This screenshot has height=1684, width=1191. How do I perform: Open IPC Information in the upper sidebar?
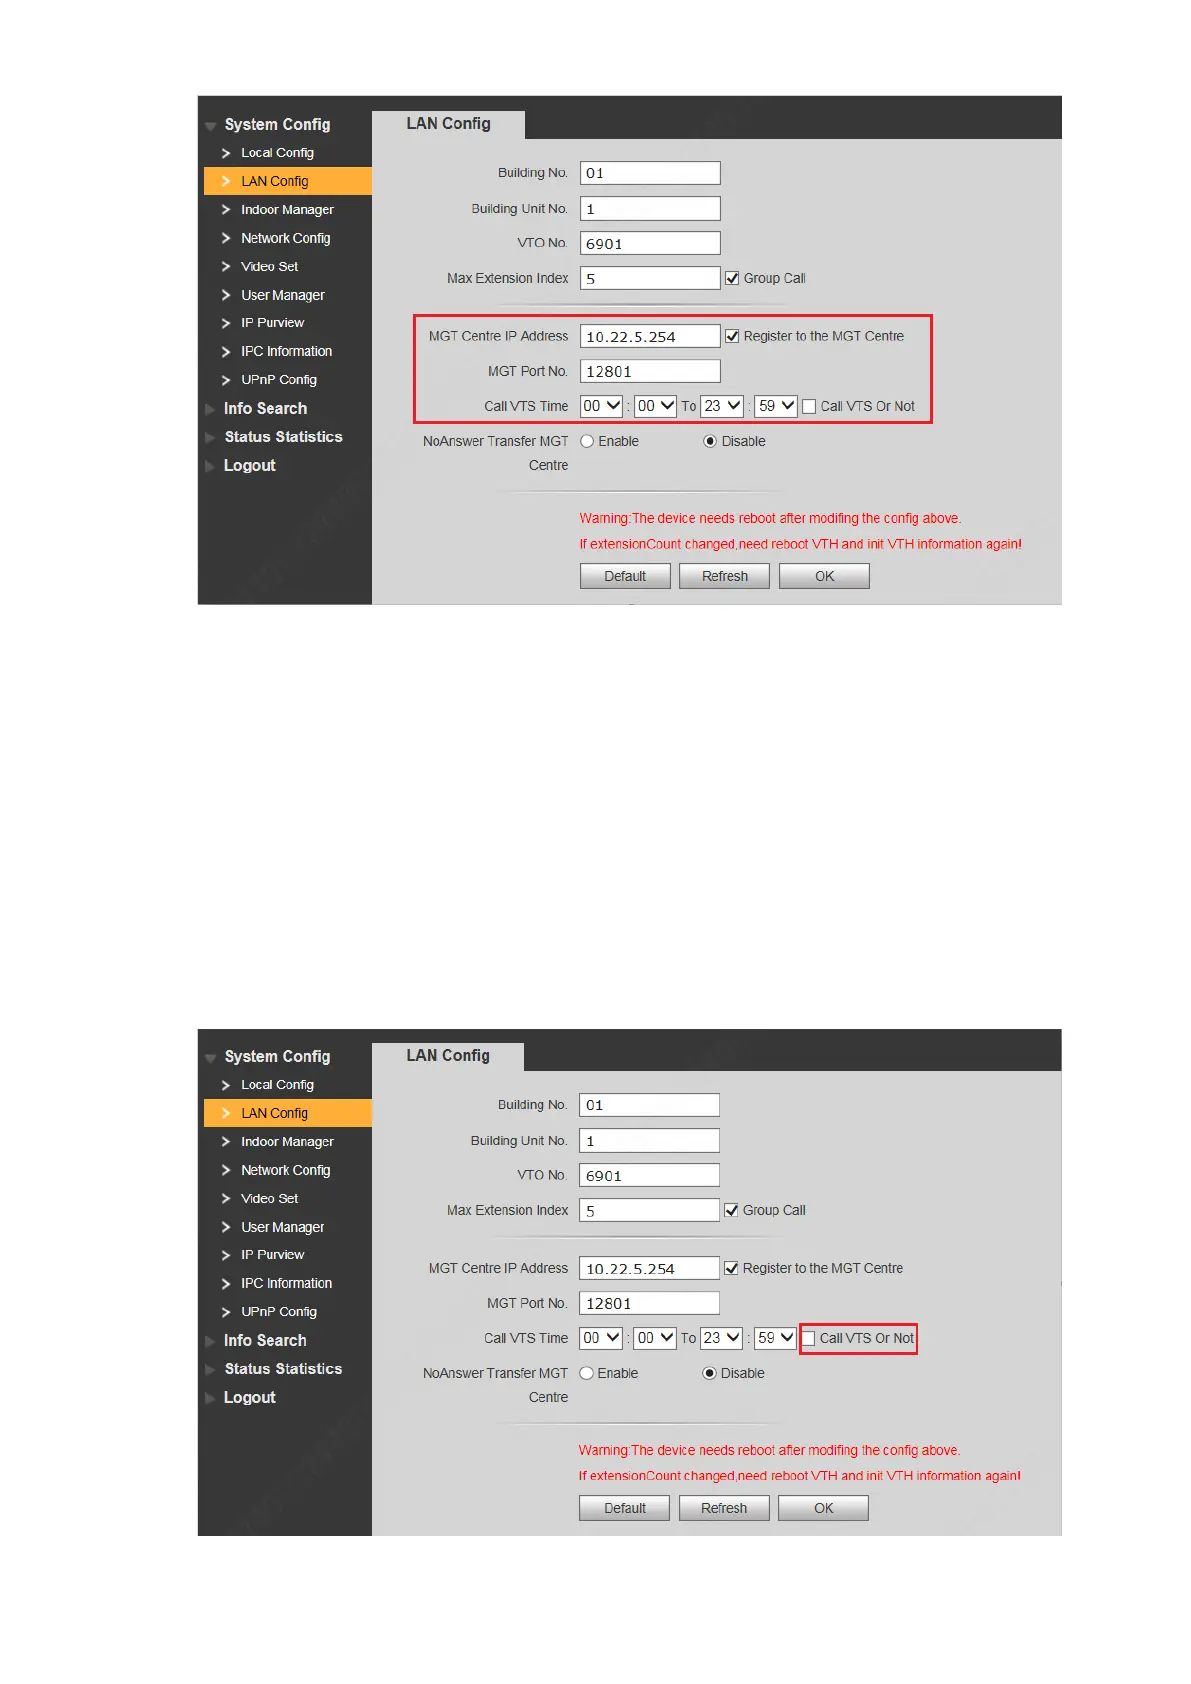(x=286, y=351)
